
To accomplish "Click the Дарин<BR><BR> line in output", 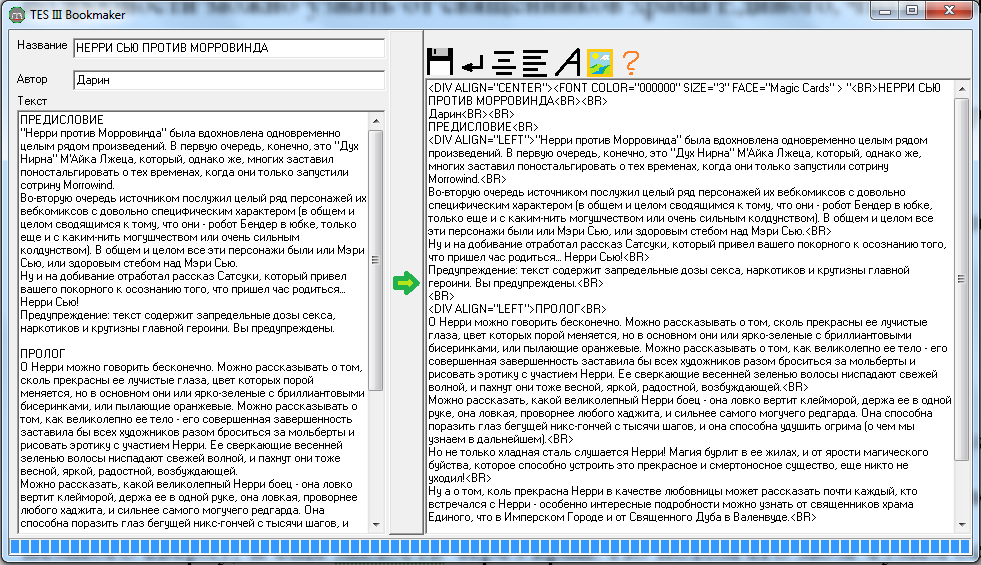I will (471, 114).
